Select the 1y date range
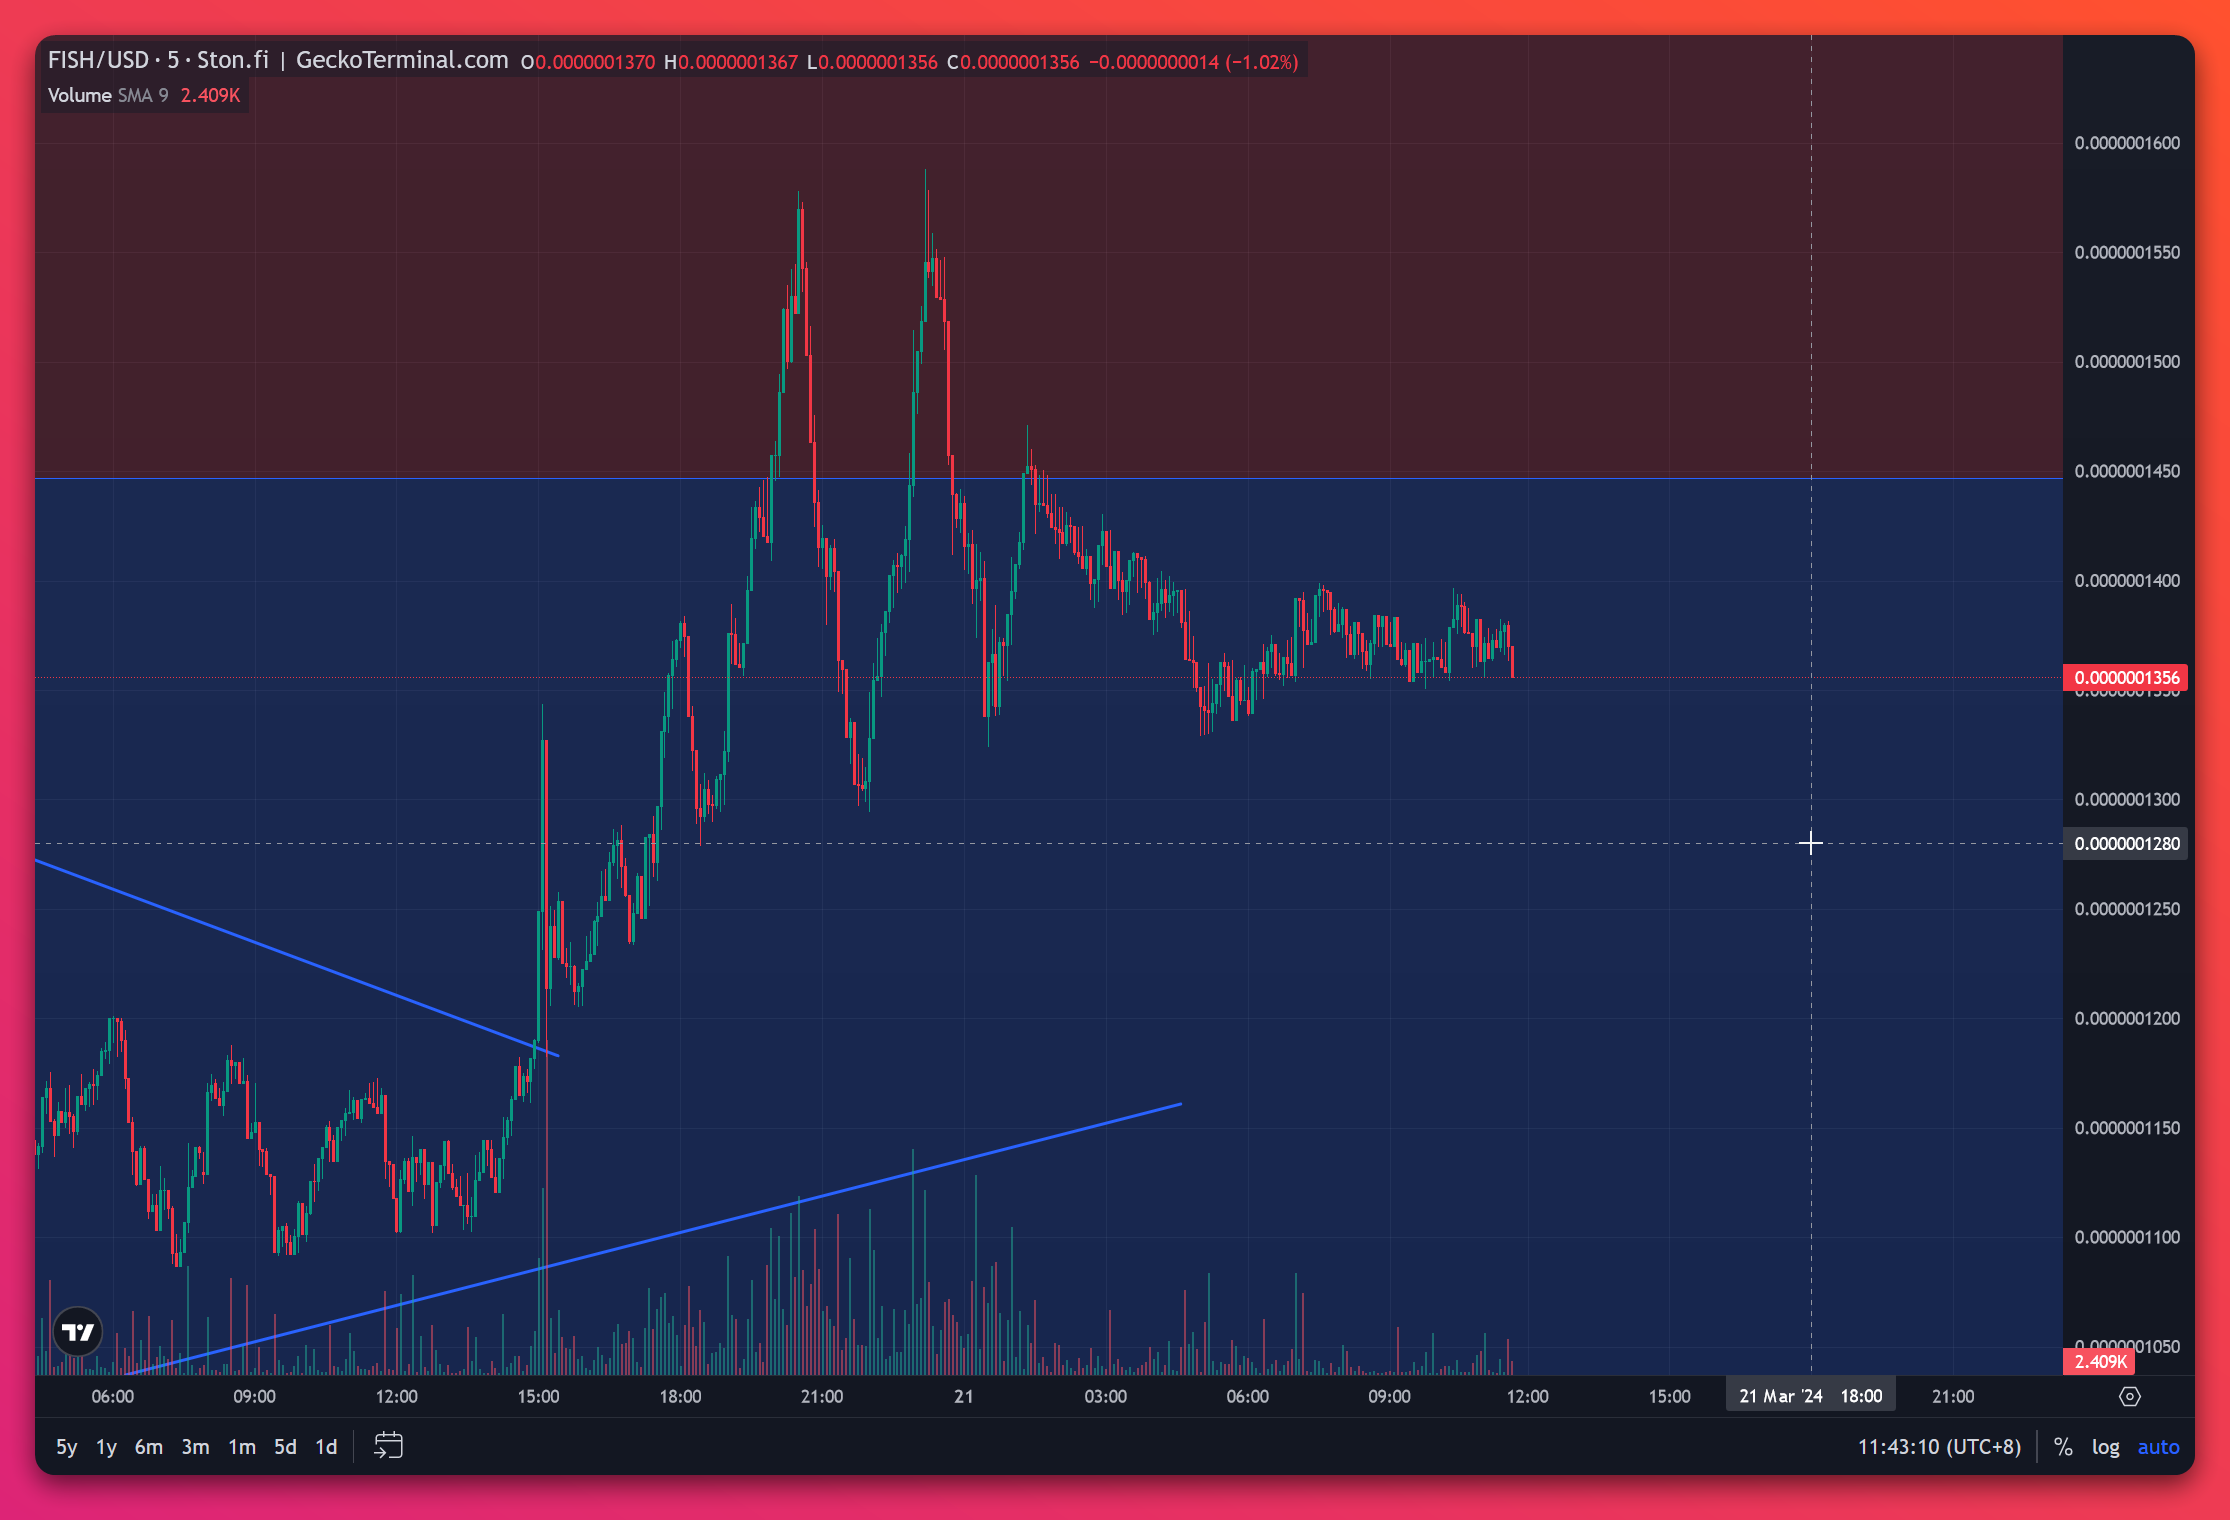 point(106,1447)
